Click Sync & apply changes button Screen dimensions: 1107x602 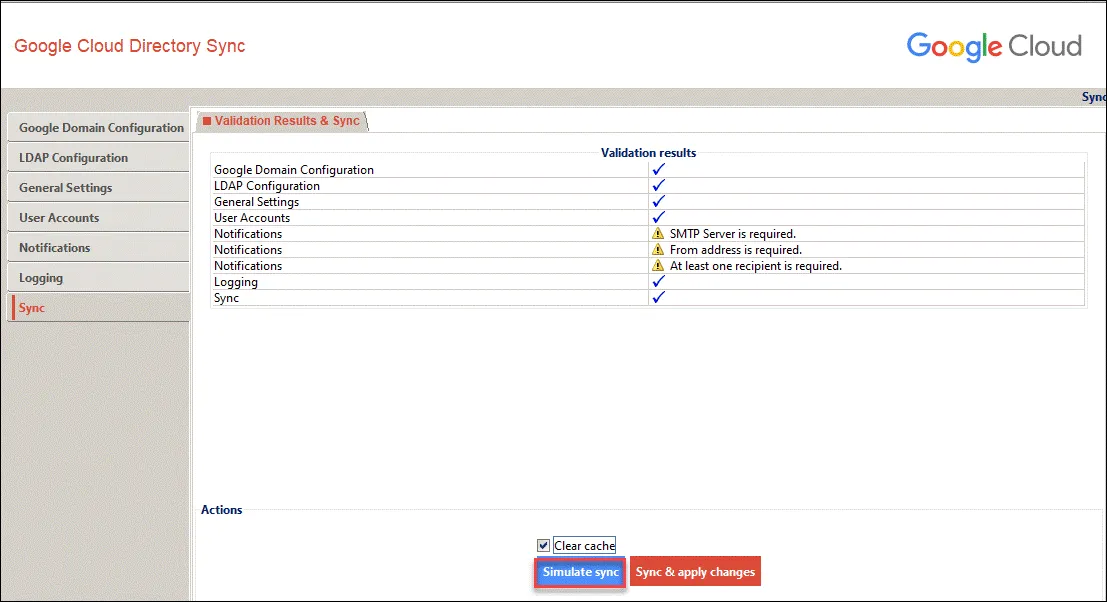pyautogui.click(x=695, y=572)
